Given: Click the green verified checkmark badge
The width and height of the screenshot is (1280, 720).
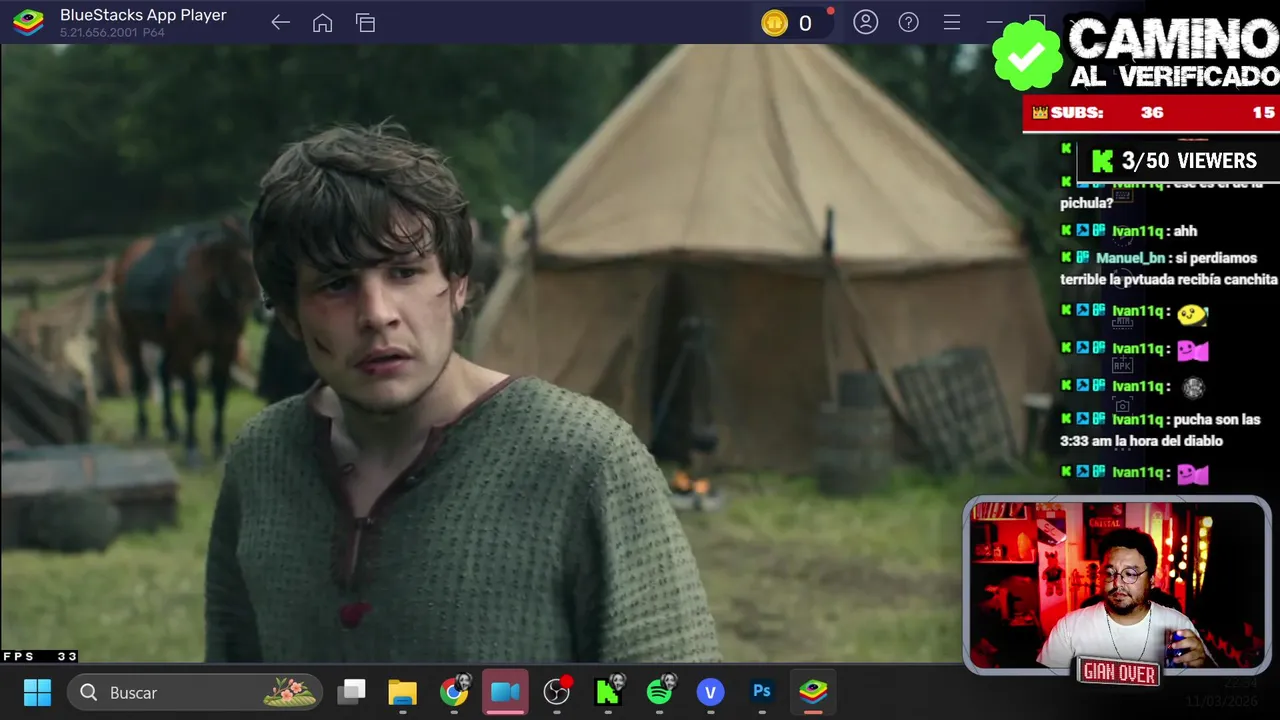Looking at the screenshot, I should [1027, 55].
